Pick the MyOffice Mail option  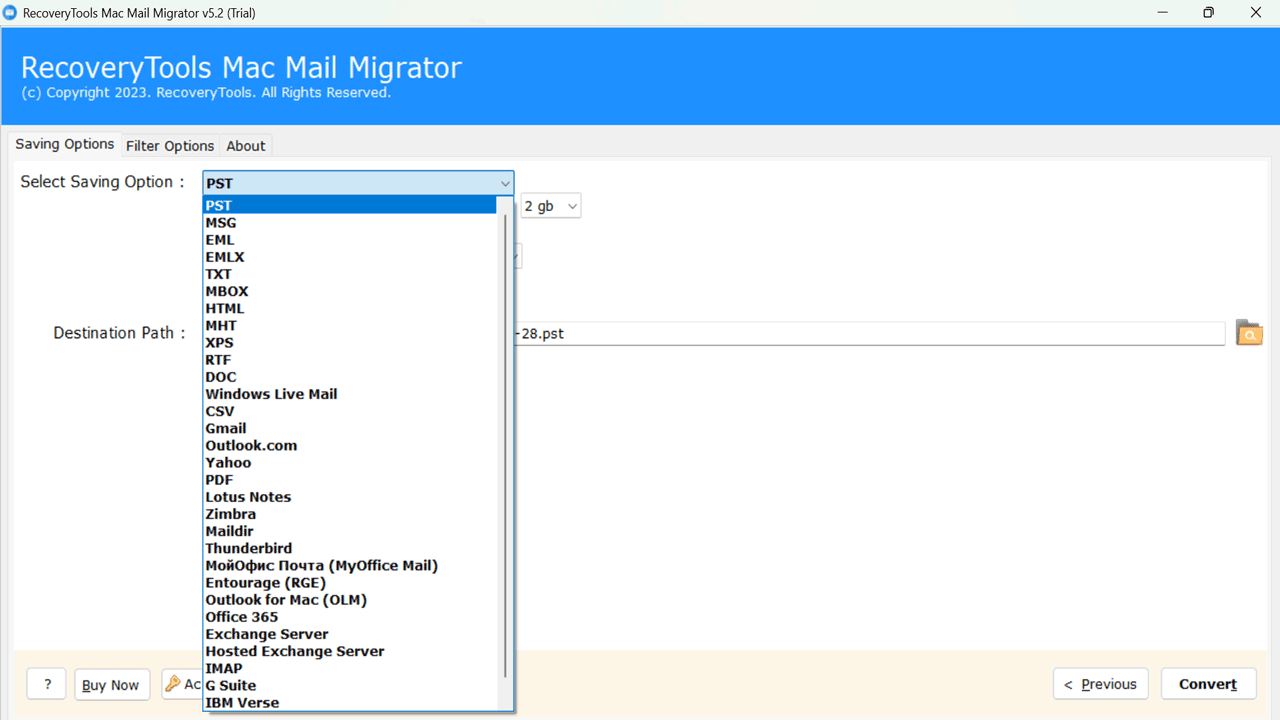click(x=350, y=565)
